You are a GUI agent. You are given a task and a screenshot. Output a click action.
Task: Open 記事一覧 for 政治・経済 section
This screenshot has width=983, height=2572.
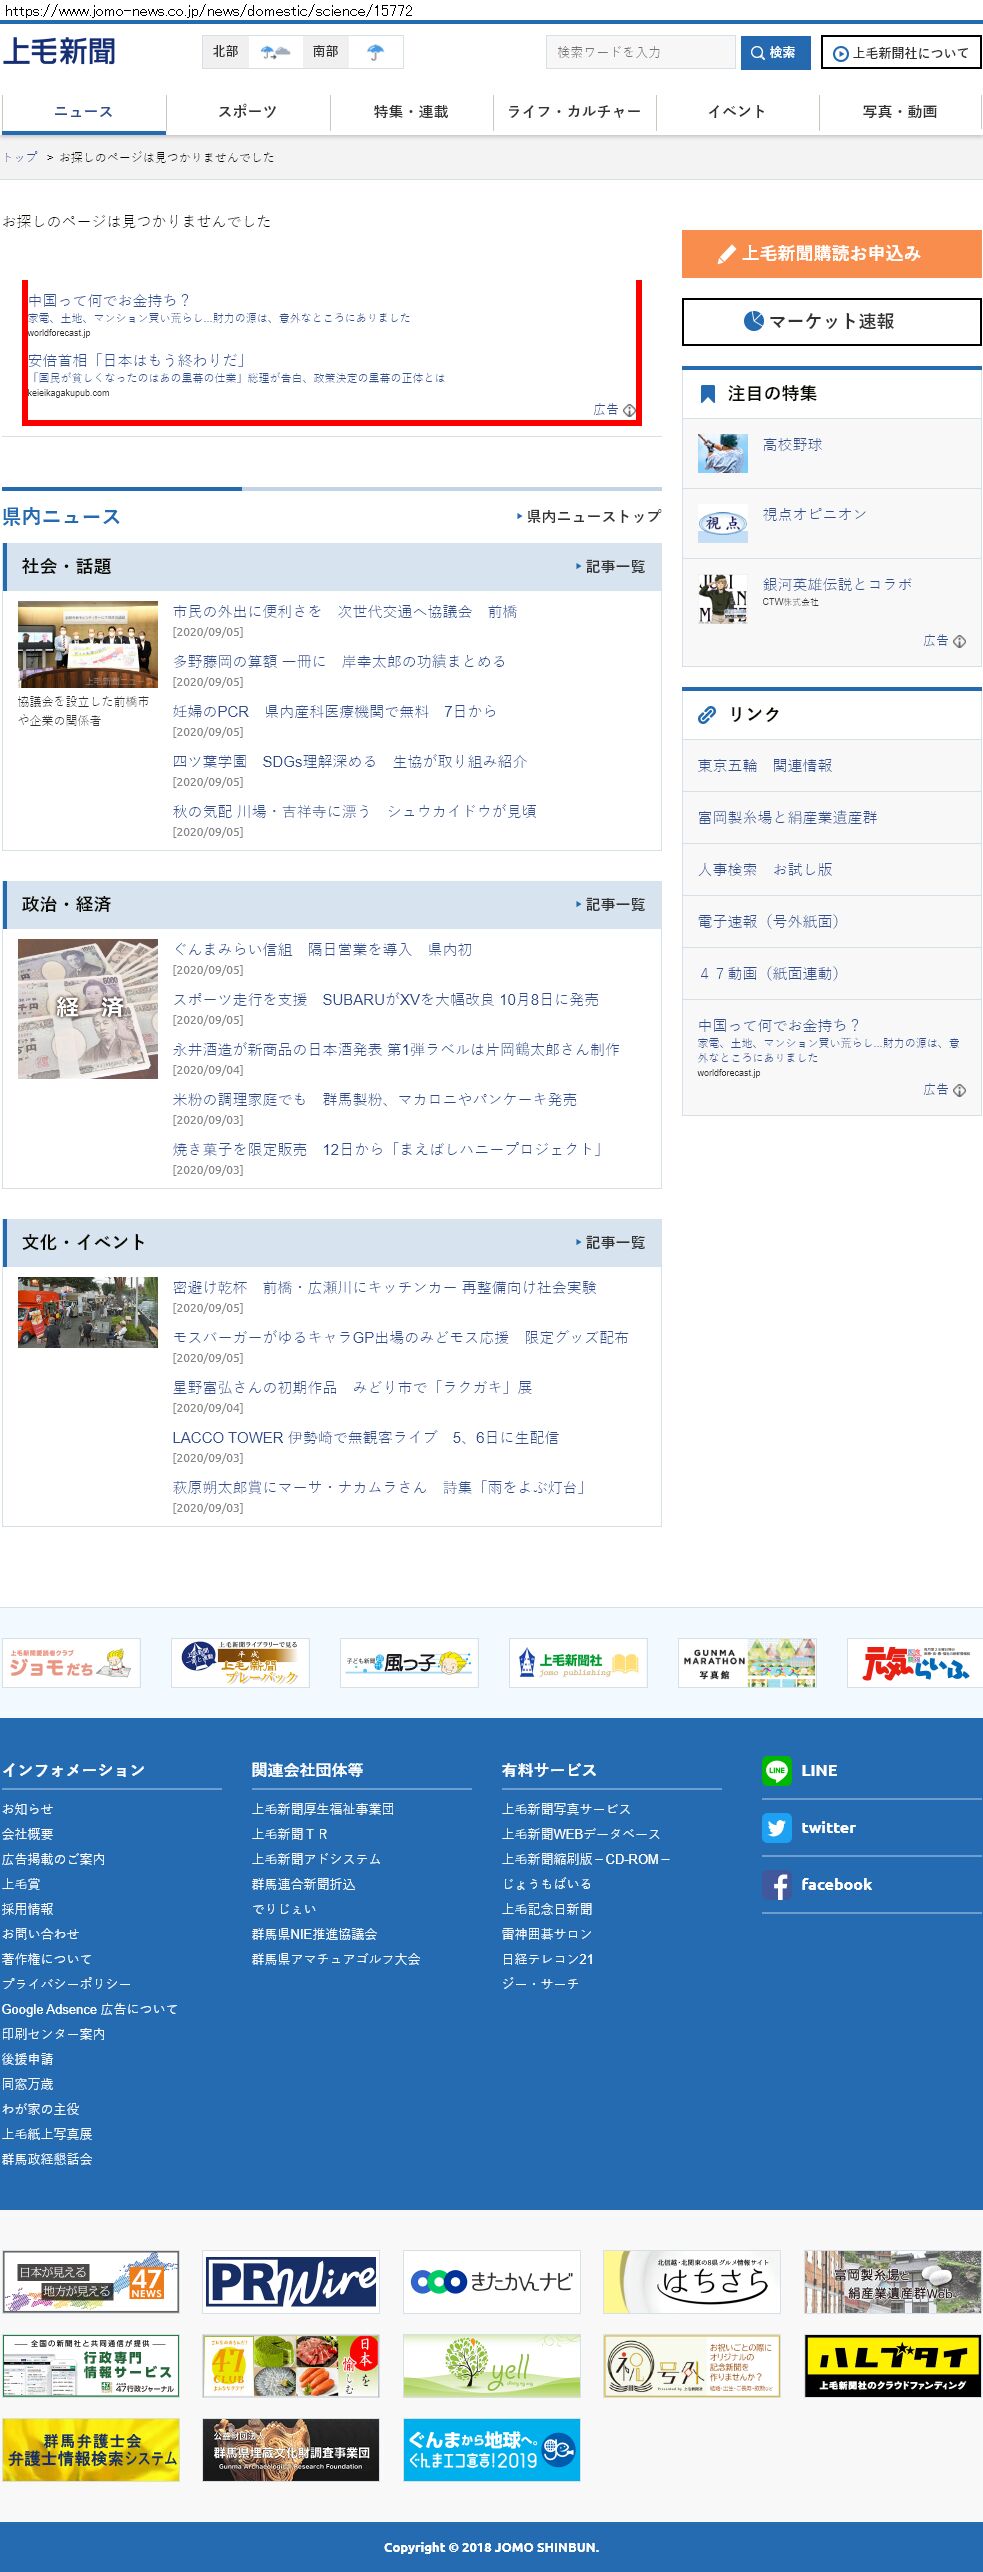tap(611, 904)
